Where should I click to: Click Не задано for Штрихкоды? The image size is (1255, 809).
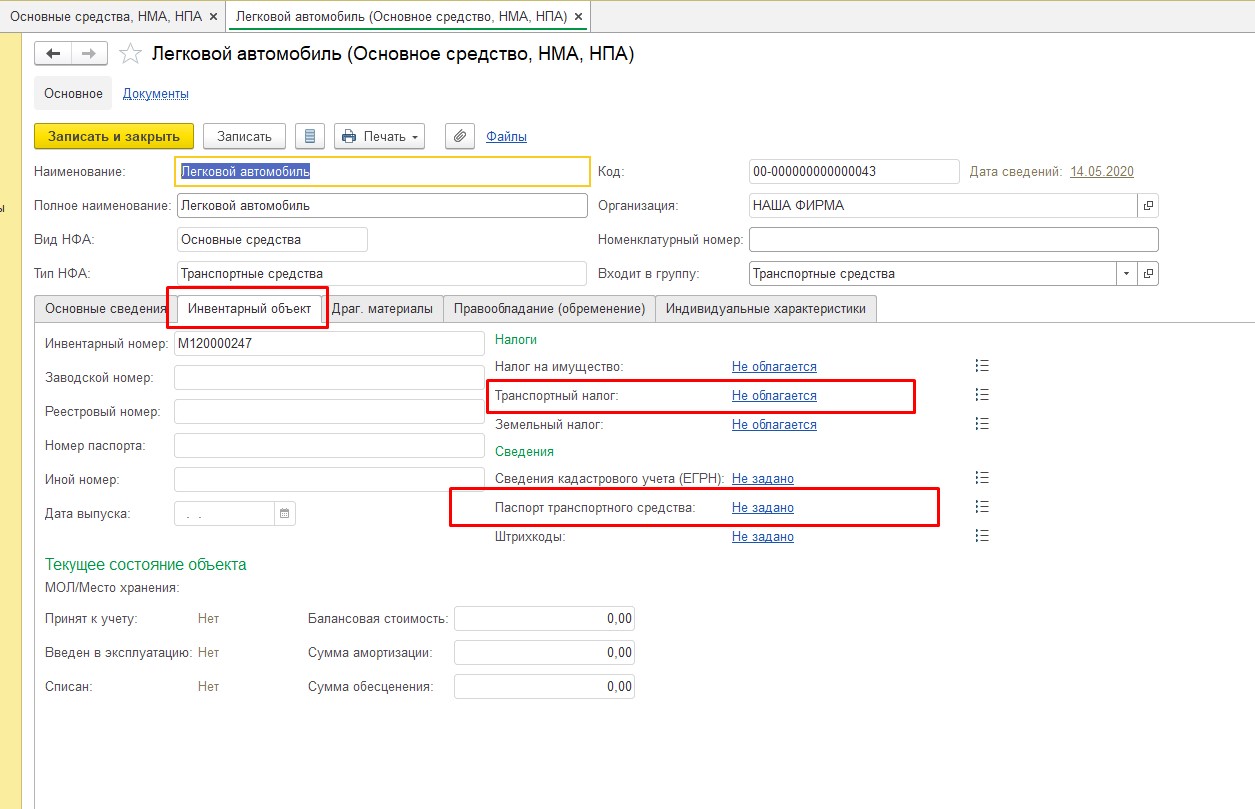pos(763,536)
